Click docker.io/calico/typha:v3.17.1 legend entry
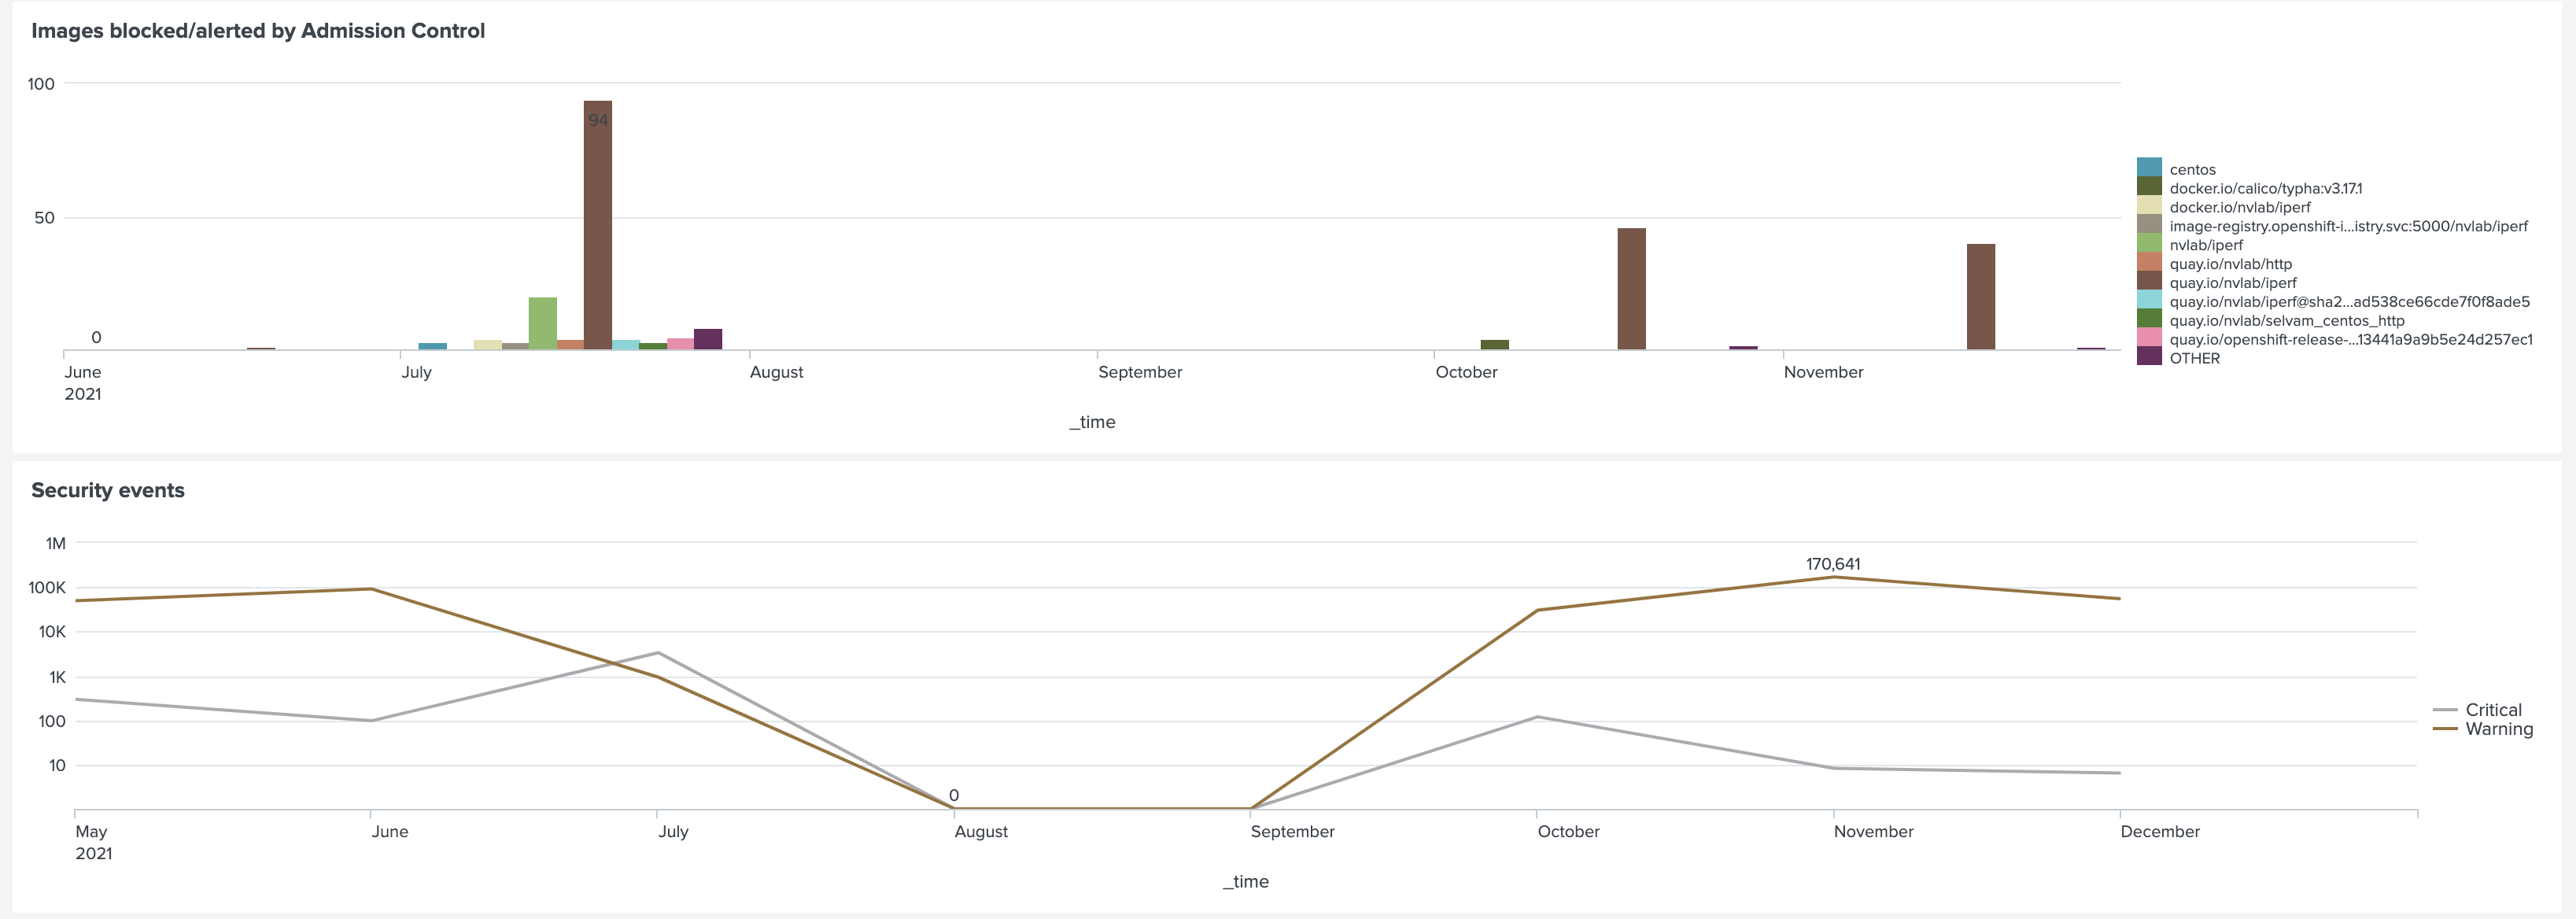 pos(2265,188)
